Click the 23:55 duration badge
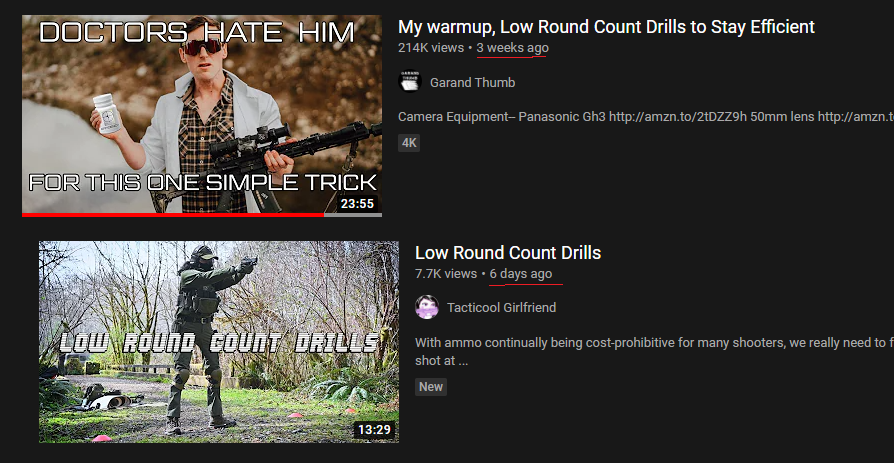Viewport: 894px width, 463px height. 357,204
